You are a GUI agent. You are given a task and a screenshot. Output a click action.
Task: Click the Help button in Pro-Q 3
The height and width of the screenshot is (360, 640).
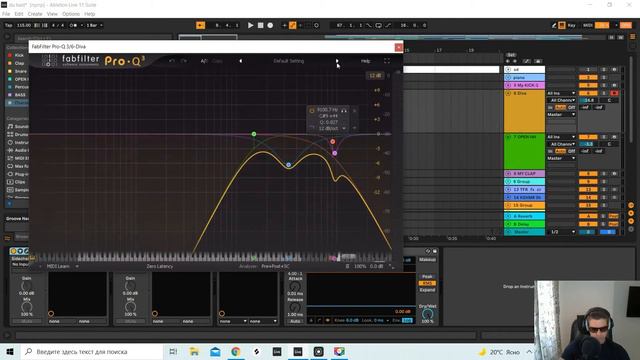click(365, 61)
